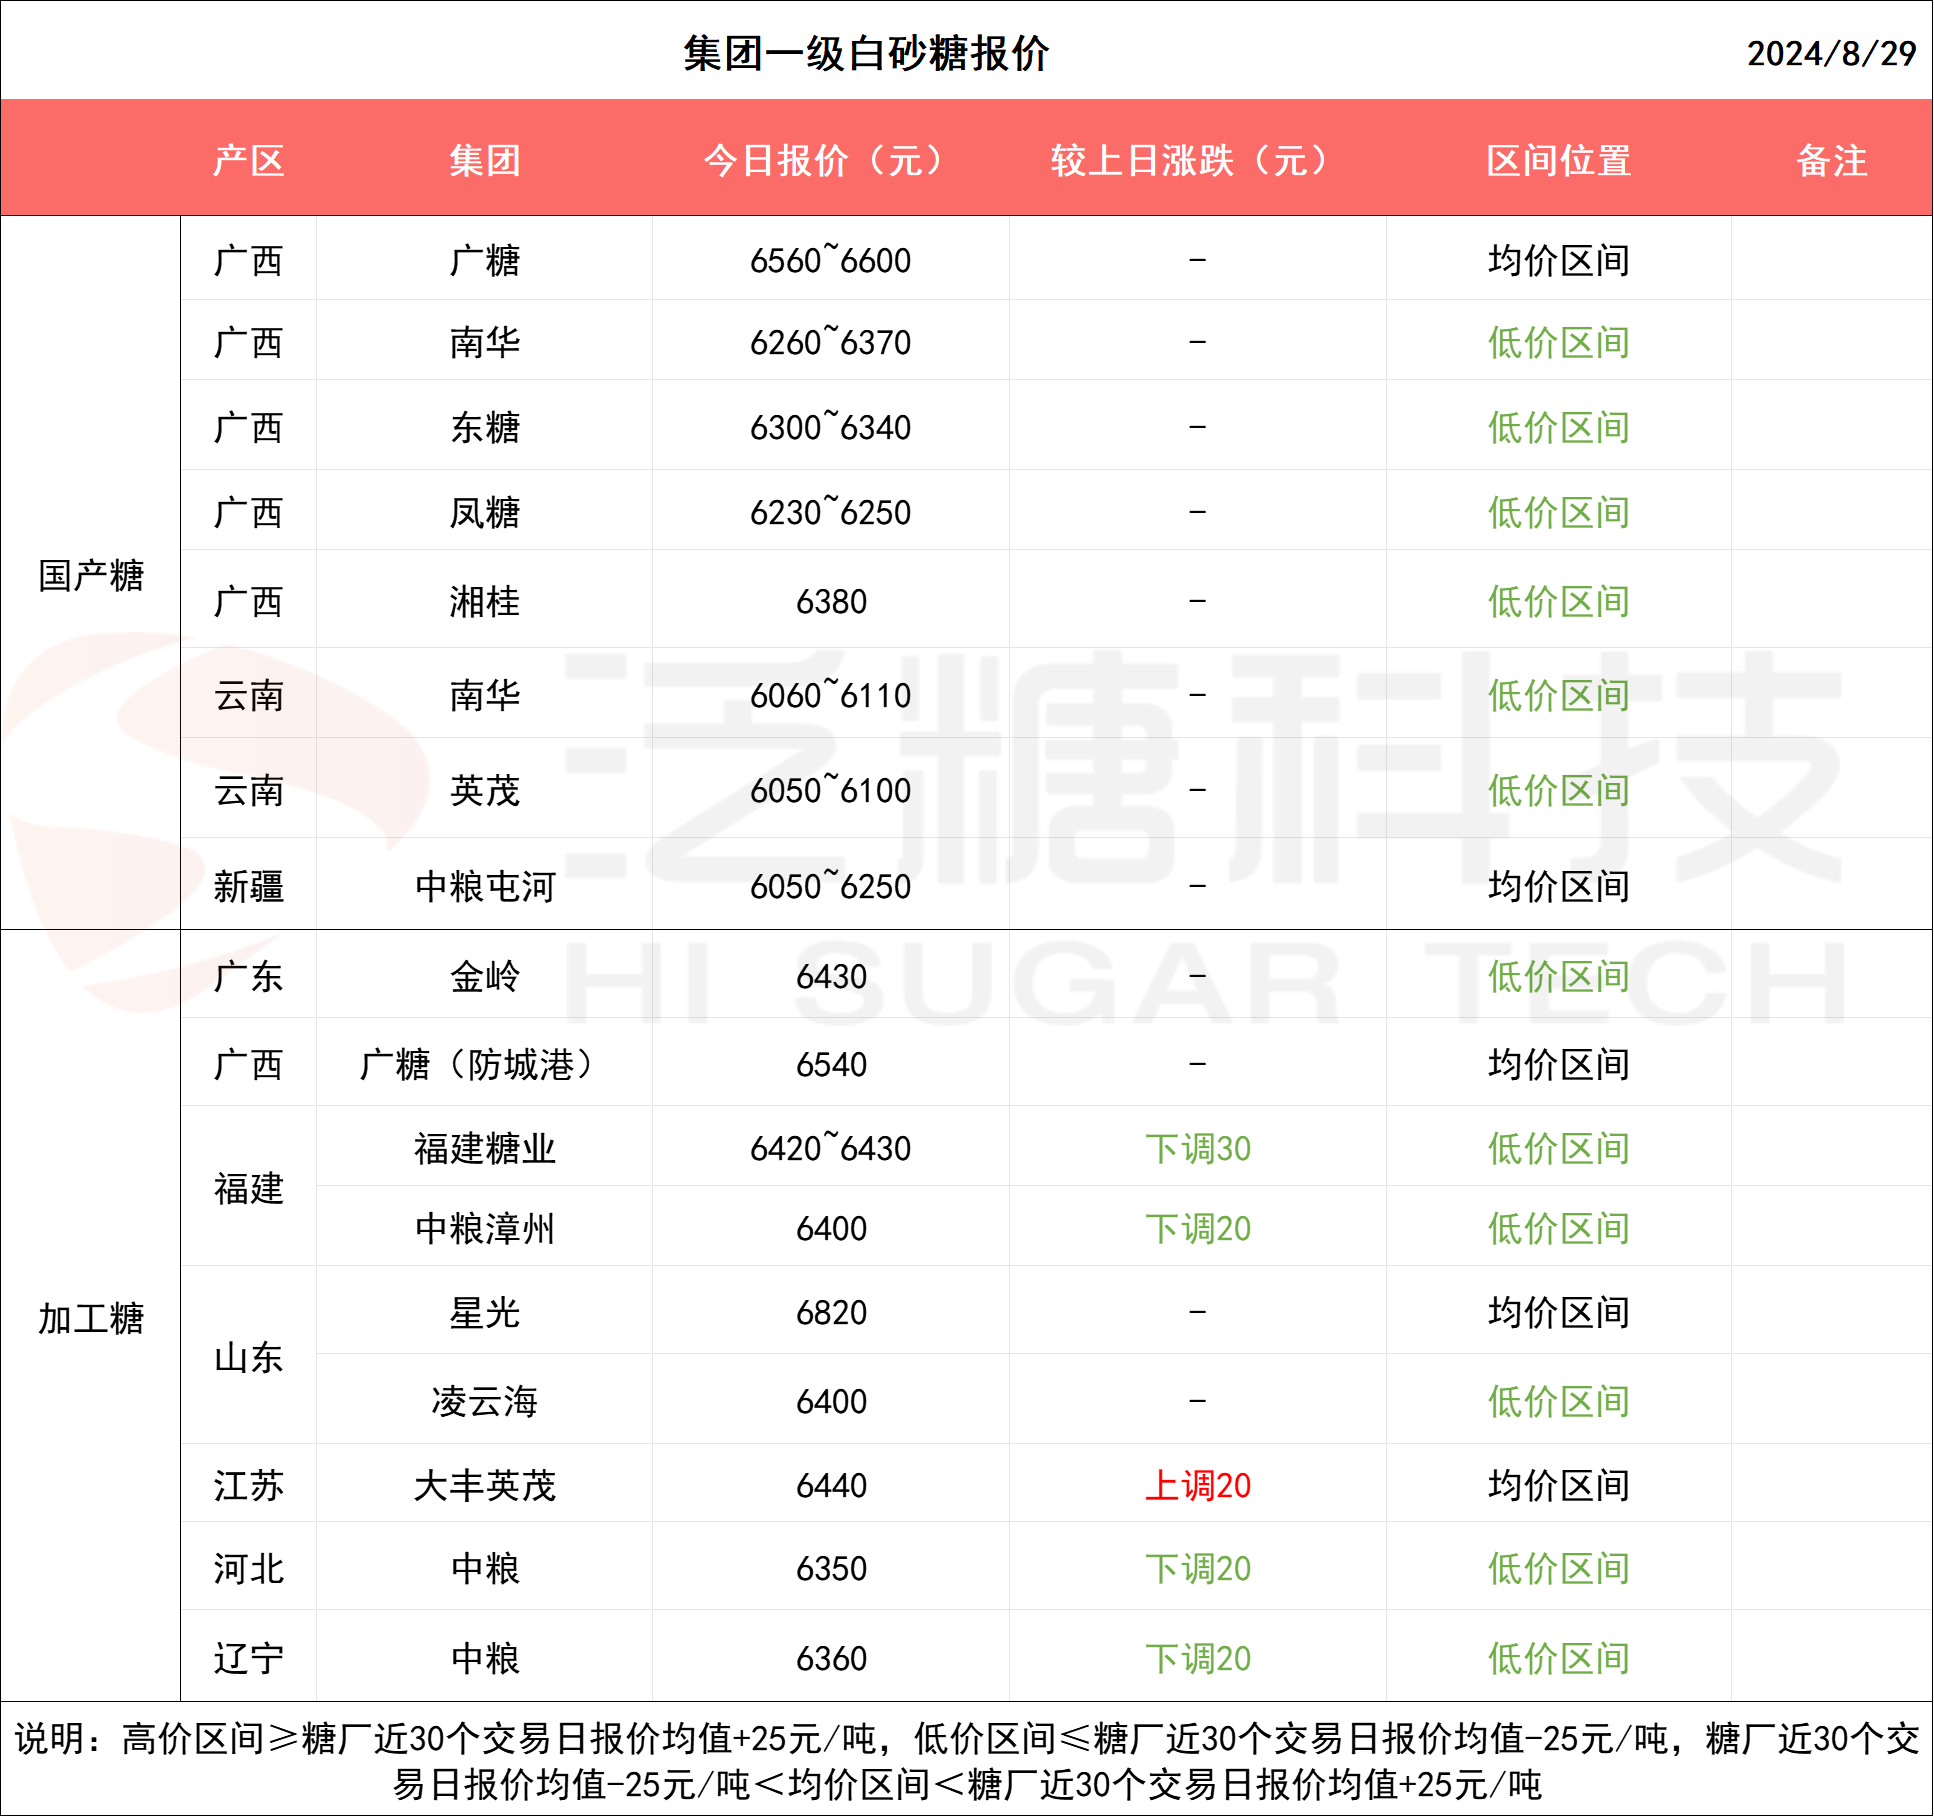Click the 区间位置 column header
1934x1816 pixels.
click(1558, 160)
